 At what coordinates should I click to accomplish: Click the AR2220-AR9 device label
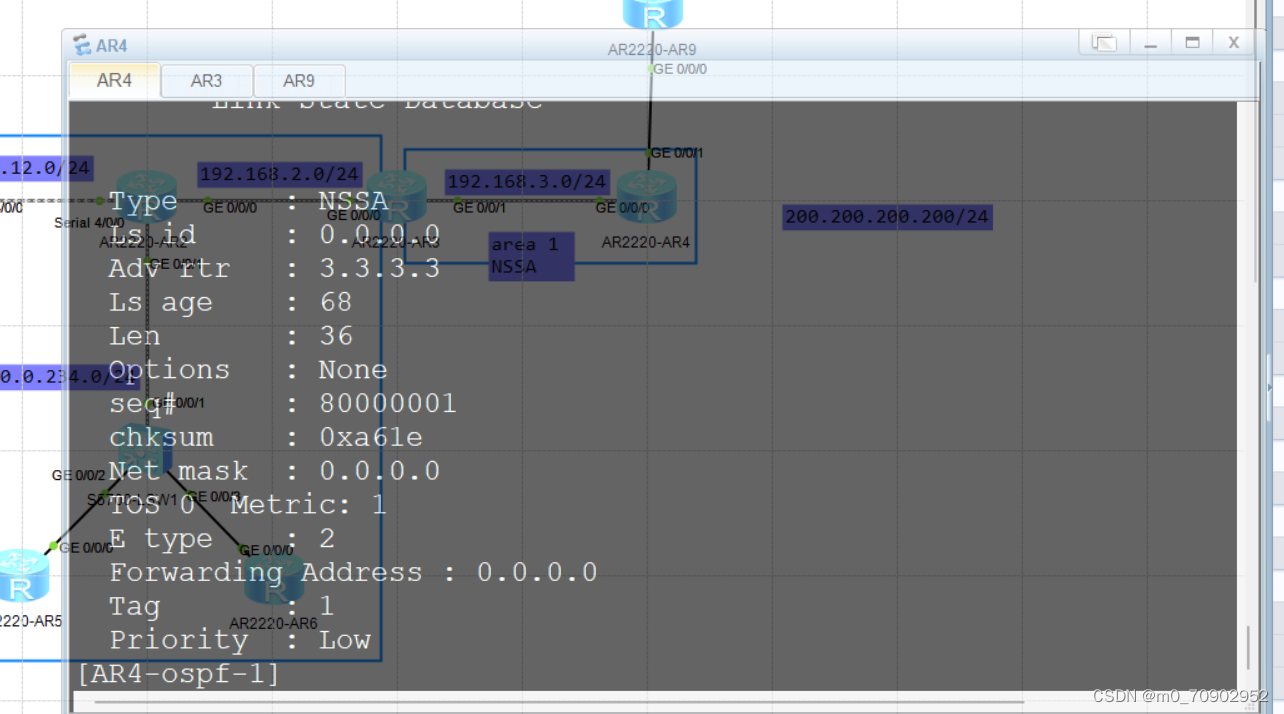[x=652, y=49]
